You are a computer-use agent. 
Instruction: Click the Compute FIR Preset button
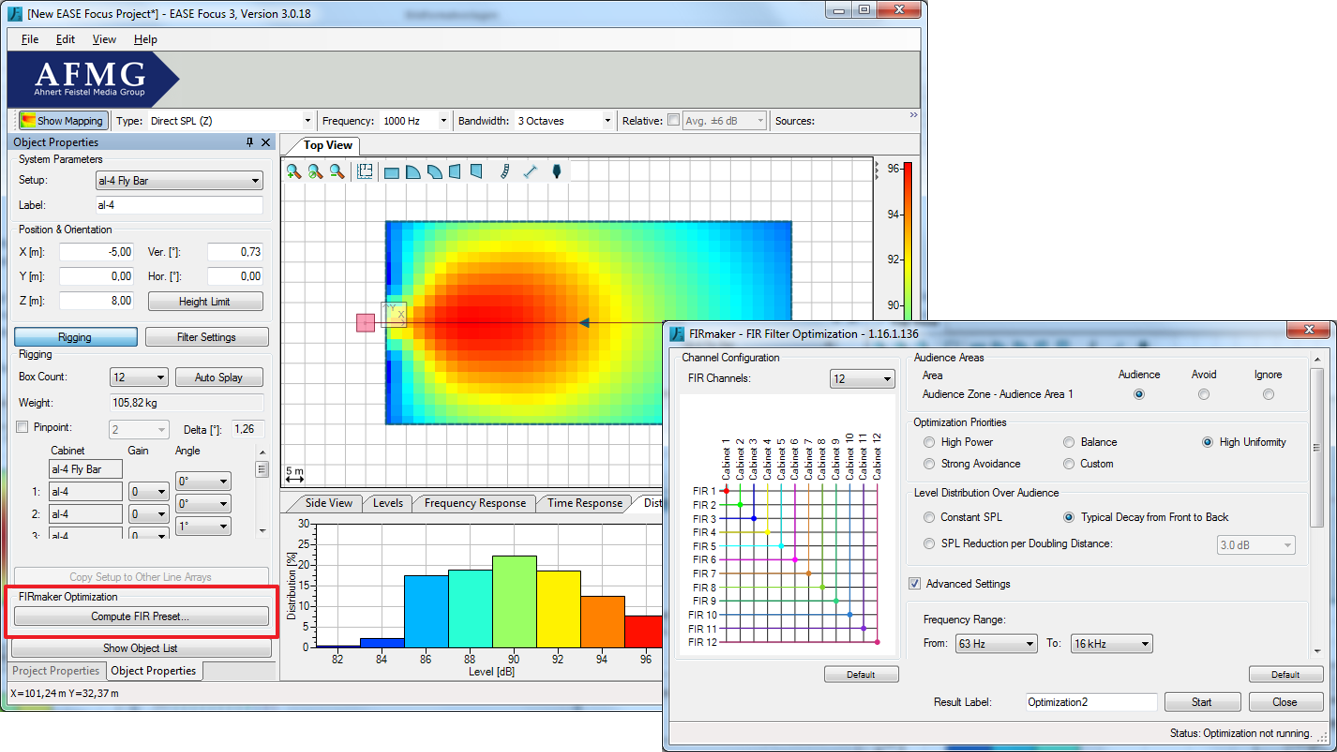(140, 617)
